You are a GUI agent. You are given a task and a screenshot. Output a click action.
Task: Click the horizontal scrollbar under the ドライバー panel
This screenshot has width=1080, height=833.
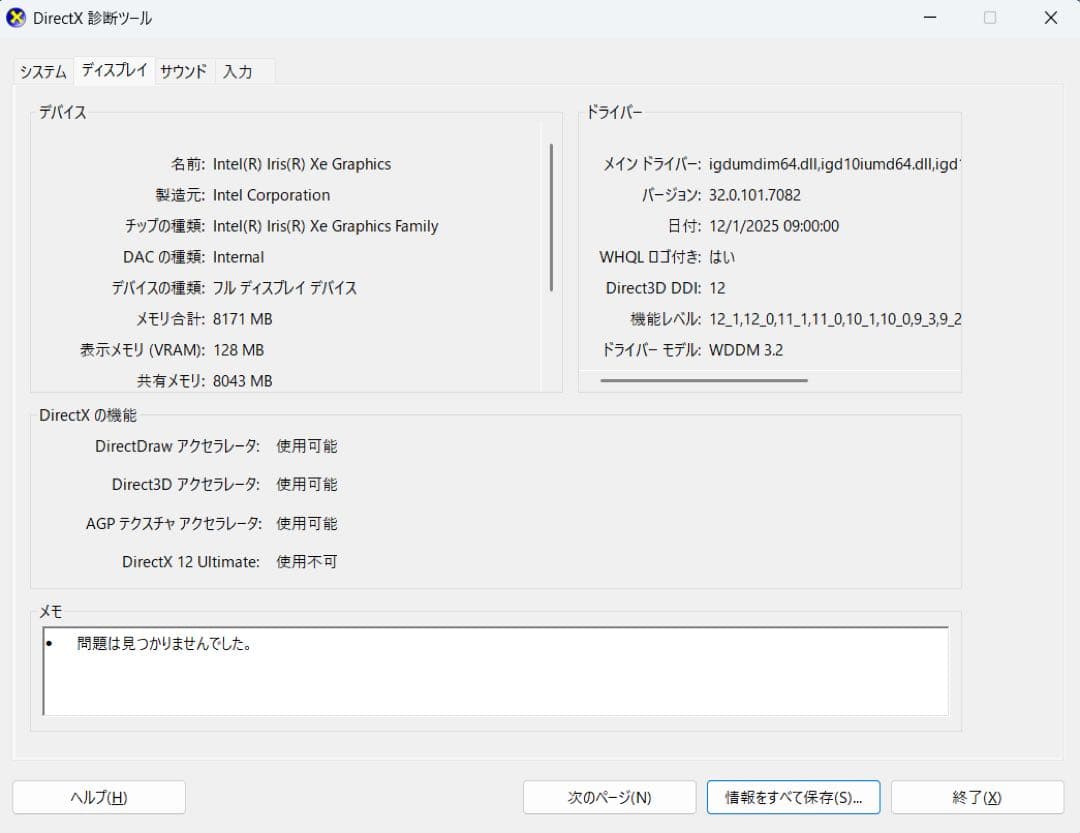705,381
